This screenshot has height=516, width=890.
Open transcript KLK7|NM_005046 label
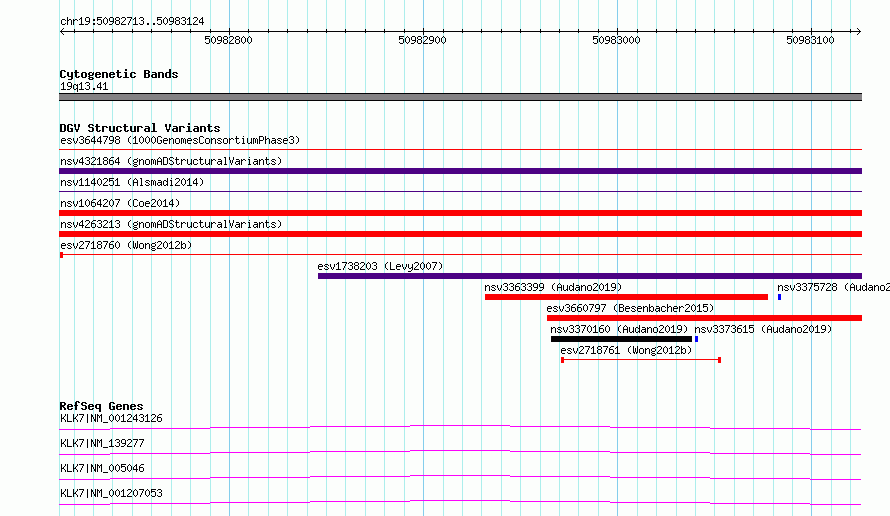(x=102, y=468)
